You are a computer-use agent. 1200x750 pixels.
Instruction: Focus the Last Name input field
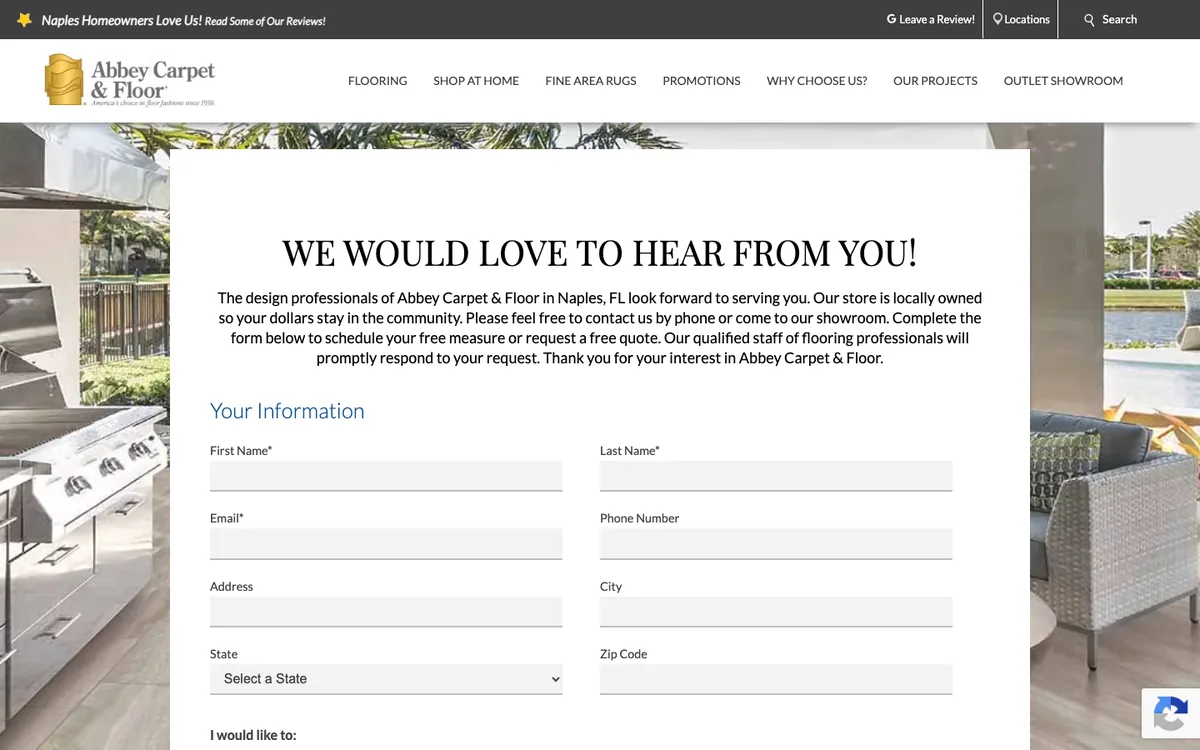[776, 476]
